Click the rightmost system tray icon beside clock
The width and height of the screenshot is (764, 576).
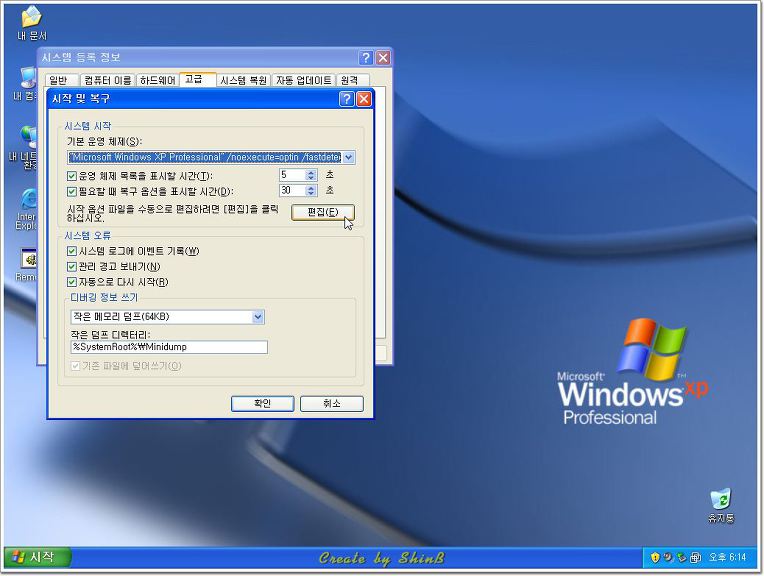695,557
